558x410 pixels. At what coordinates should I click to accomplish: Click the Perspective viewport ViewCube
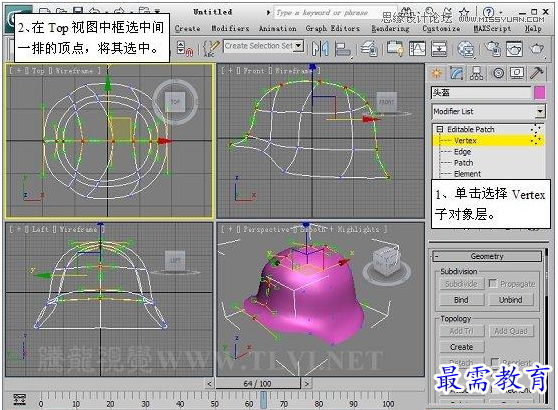pos(386,262)
